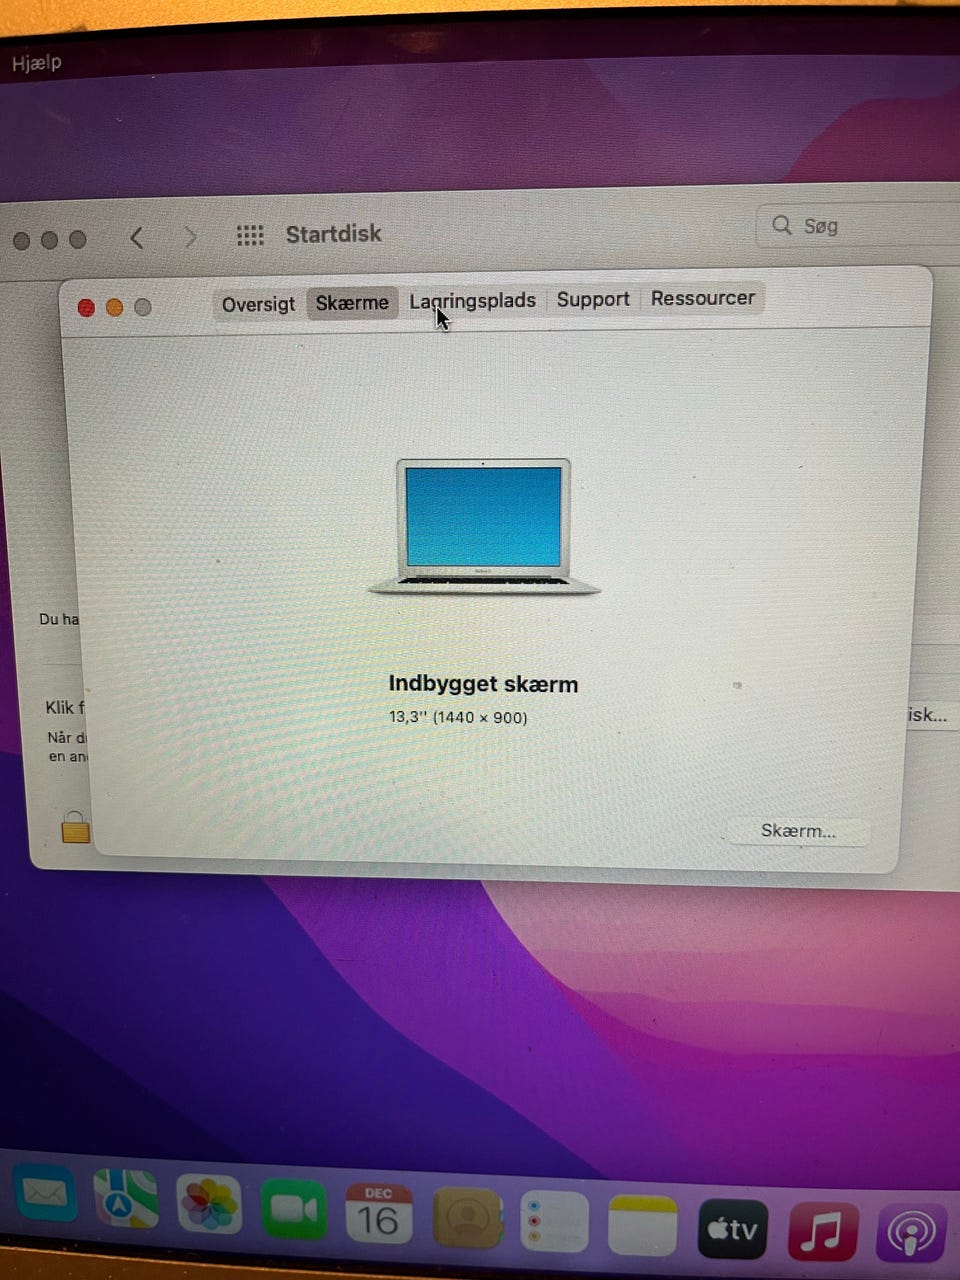Click the Startdisk window title
The height and width of the screenshot is (1280, 960).
point(334,233)
